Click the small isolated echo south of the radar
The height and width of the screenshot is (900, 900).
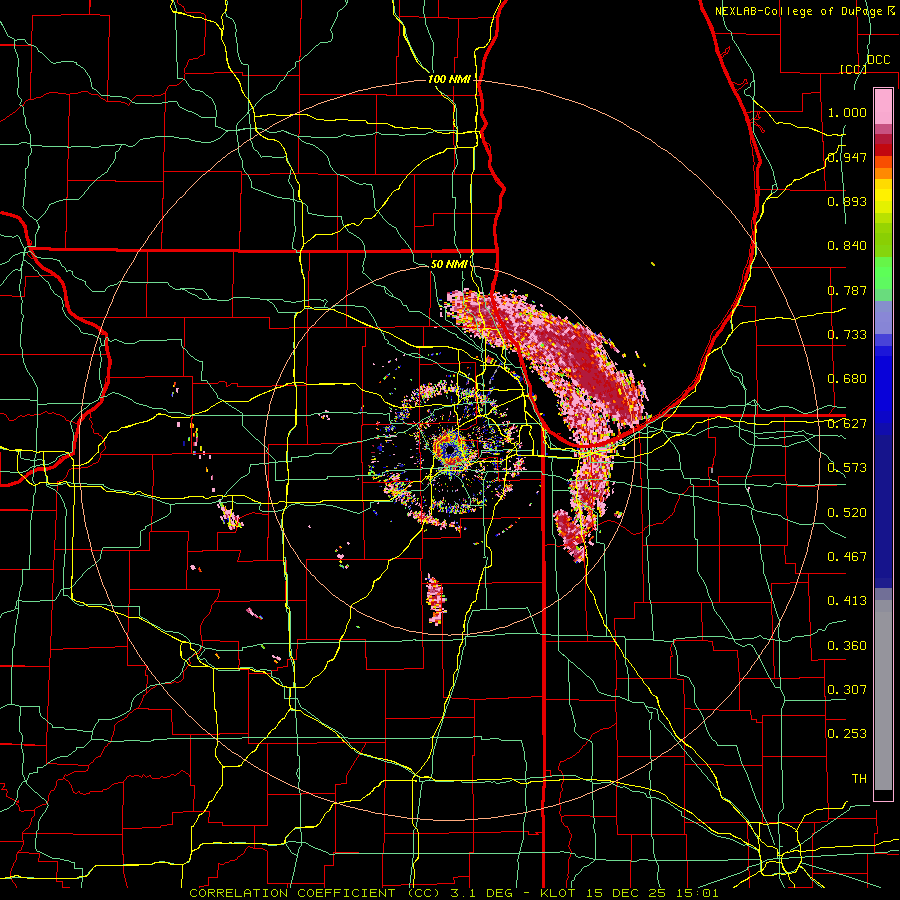[x=436, y=600]
